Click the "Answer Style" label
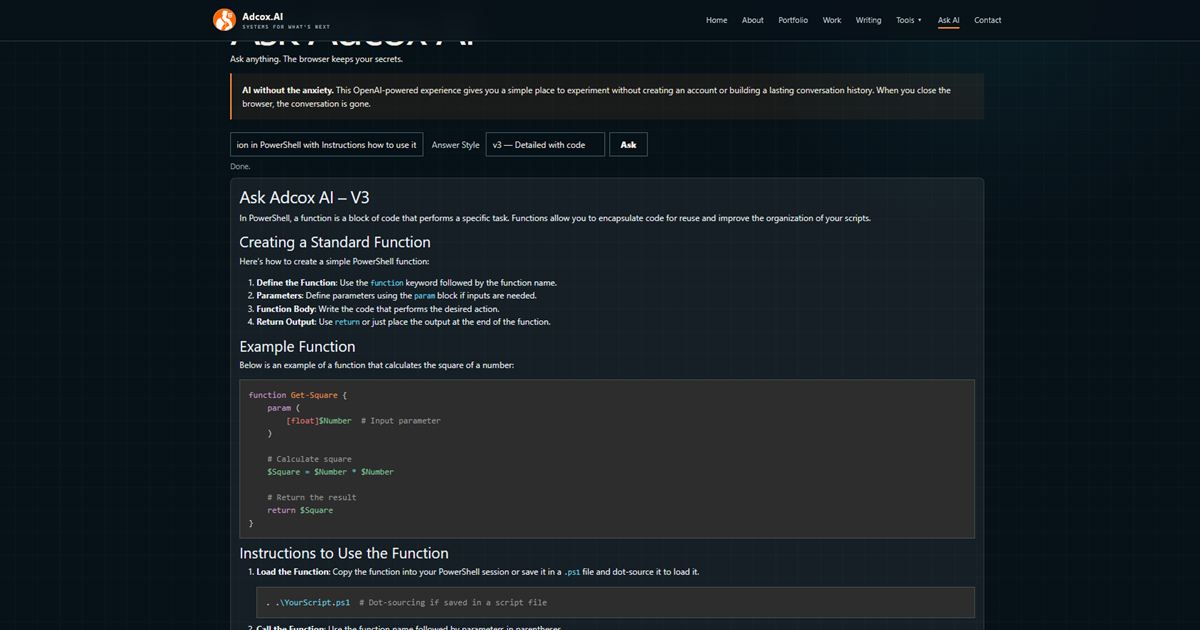The image size is (1200, 630). click(x=455, y=145)
